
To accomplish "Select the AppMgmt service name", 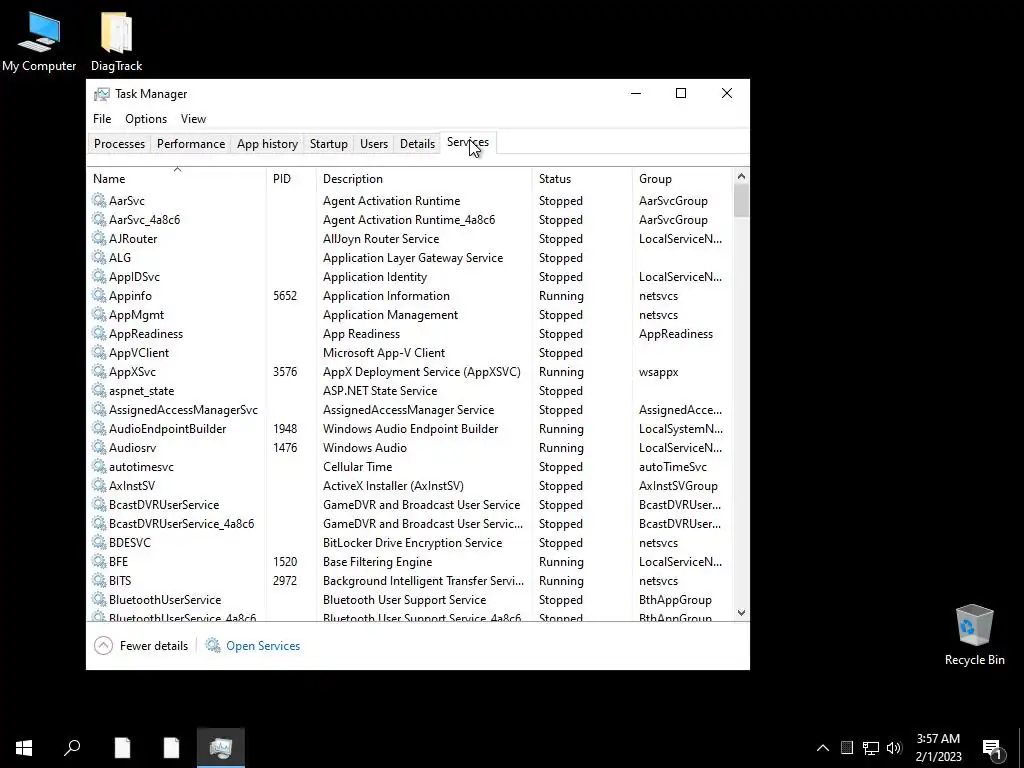I will click(136, 315).
